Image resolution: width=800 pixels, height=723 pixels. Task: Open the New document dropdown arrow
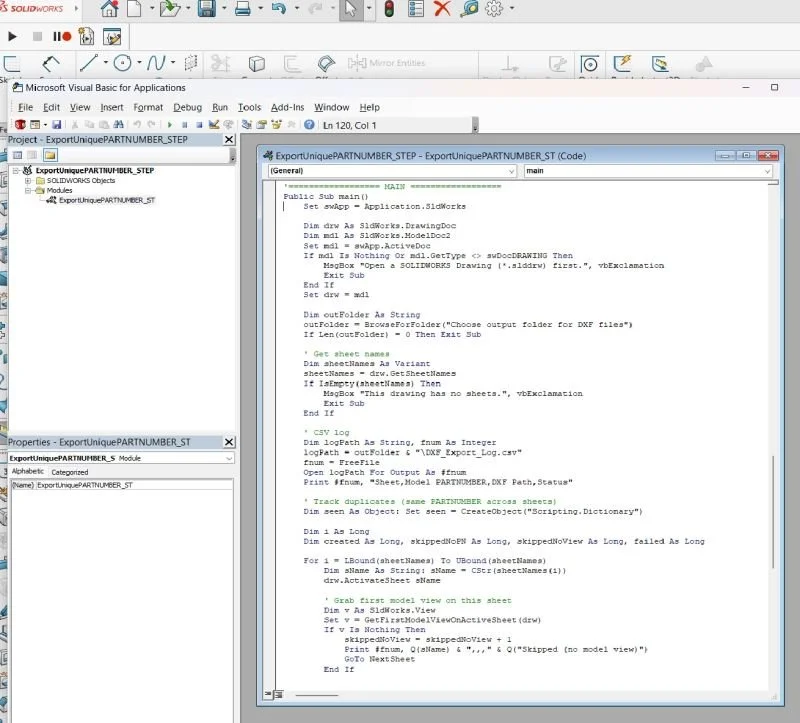click(152, 9)
